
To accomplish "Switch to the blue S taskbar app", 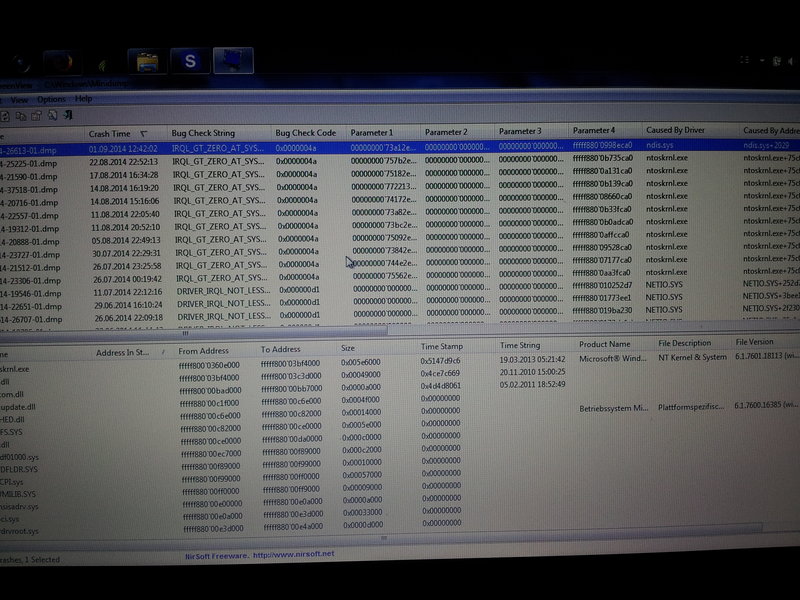I will tap(190, 62).
